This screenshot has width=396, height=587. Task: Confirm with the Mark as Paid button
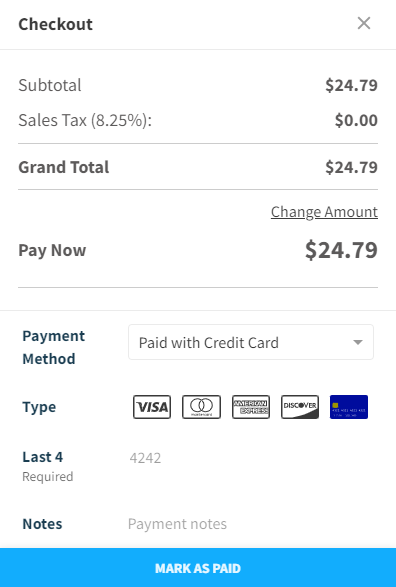pos(198,568)
